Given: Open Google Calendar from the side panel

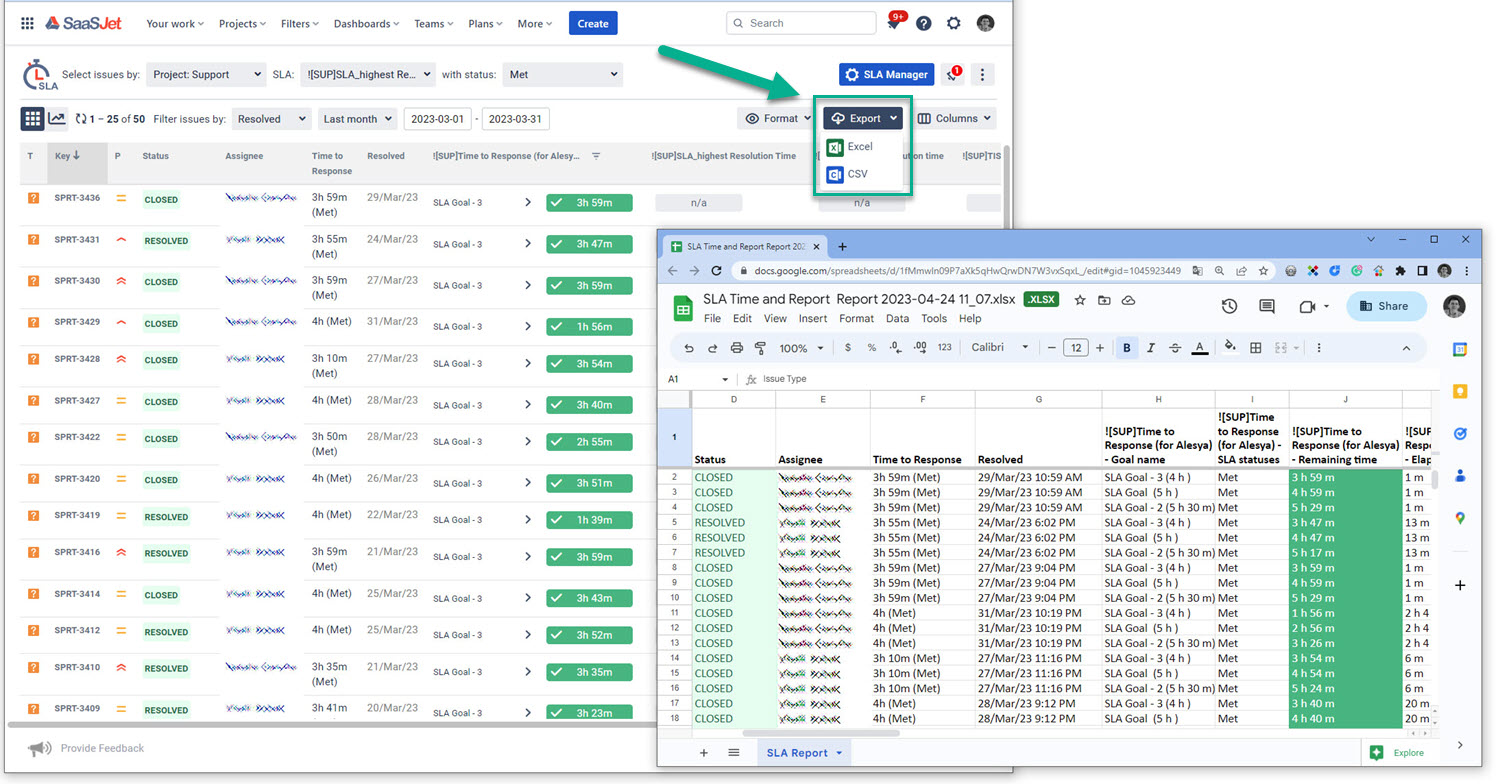Looking at the screenshot, I should 1459,349.
